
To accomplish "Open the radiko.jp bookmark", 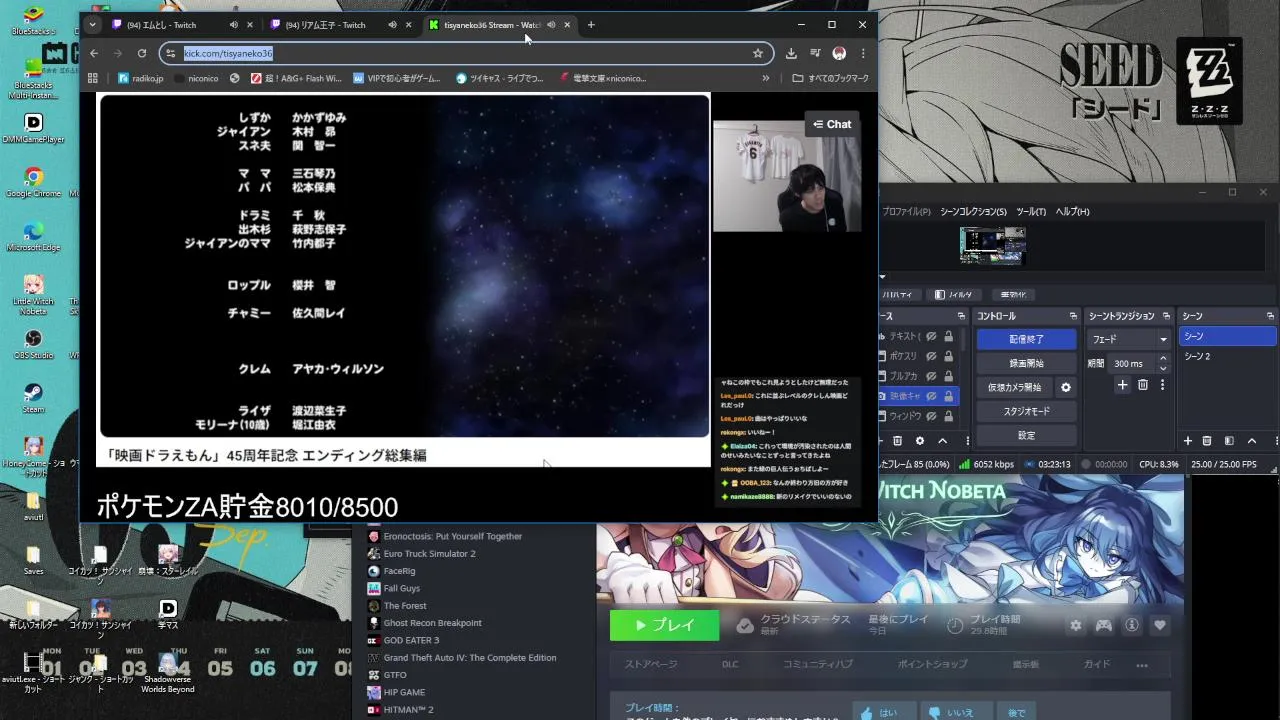I will click(x=140, y=78).
